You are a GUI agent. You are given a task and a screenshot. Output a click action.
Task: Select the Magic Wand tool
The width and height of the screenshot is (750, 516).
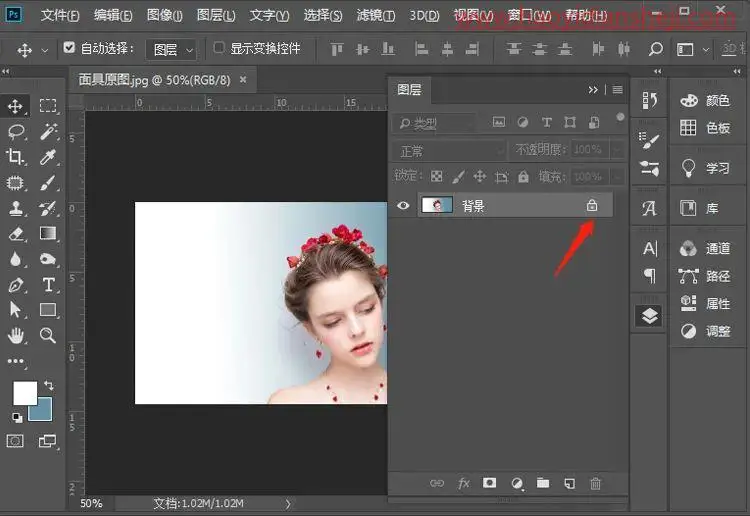48,131
